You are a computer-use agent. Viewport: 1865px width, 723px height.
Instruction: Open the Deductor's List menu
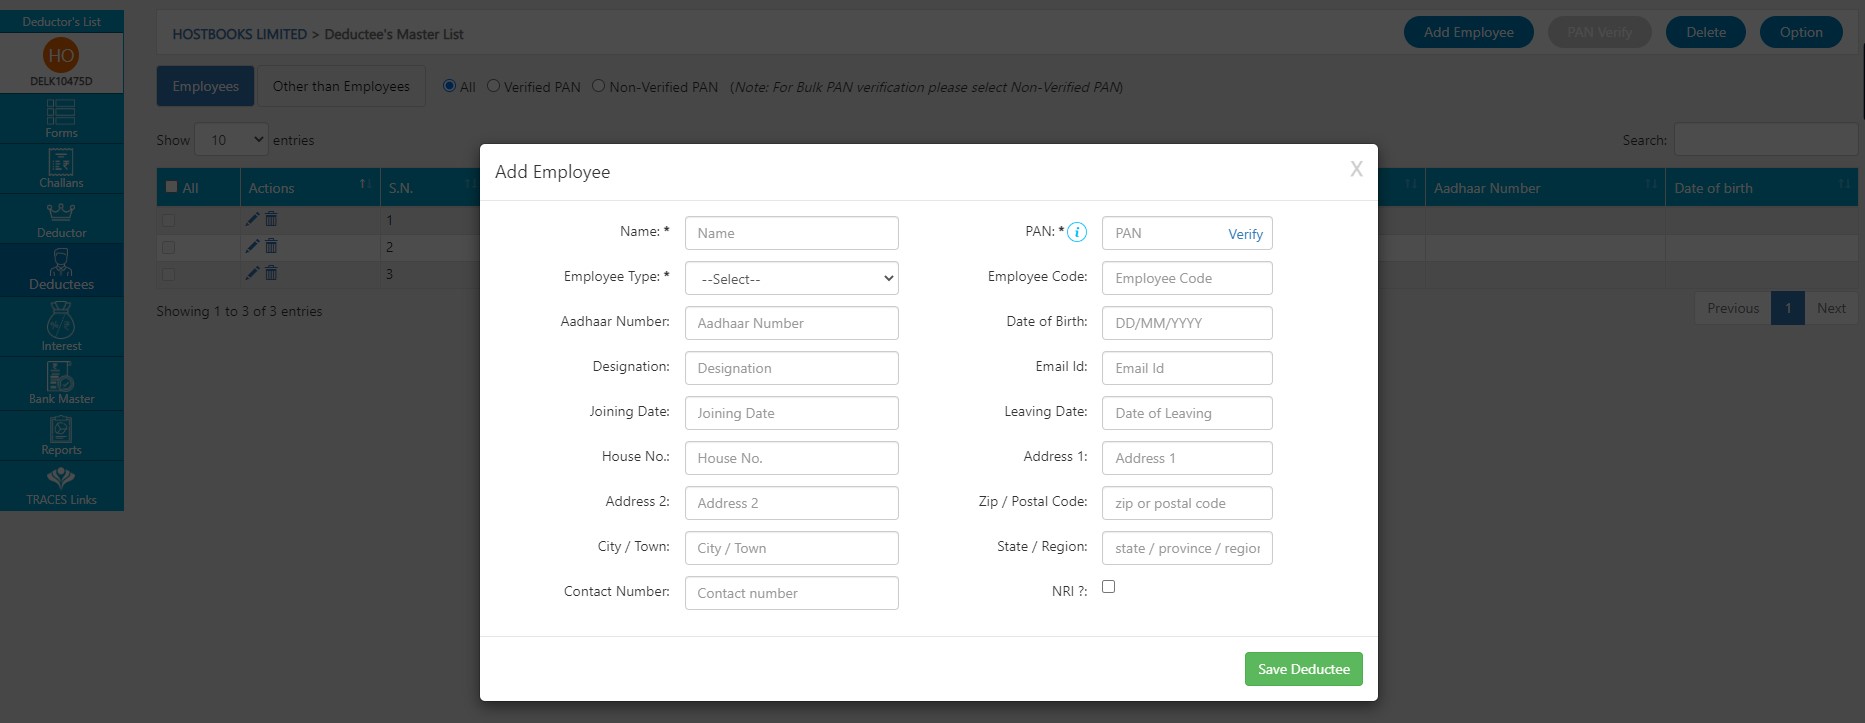62,21
